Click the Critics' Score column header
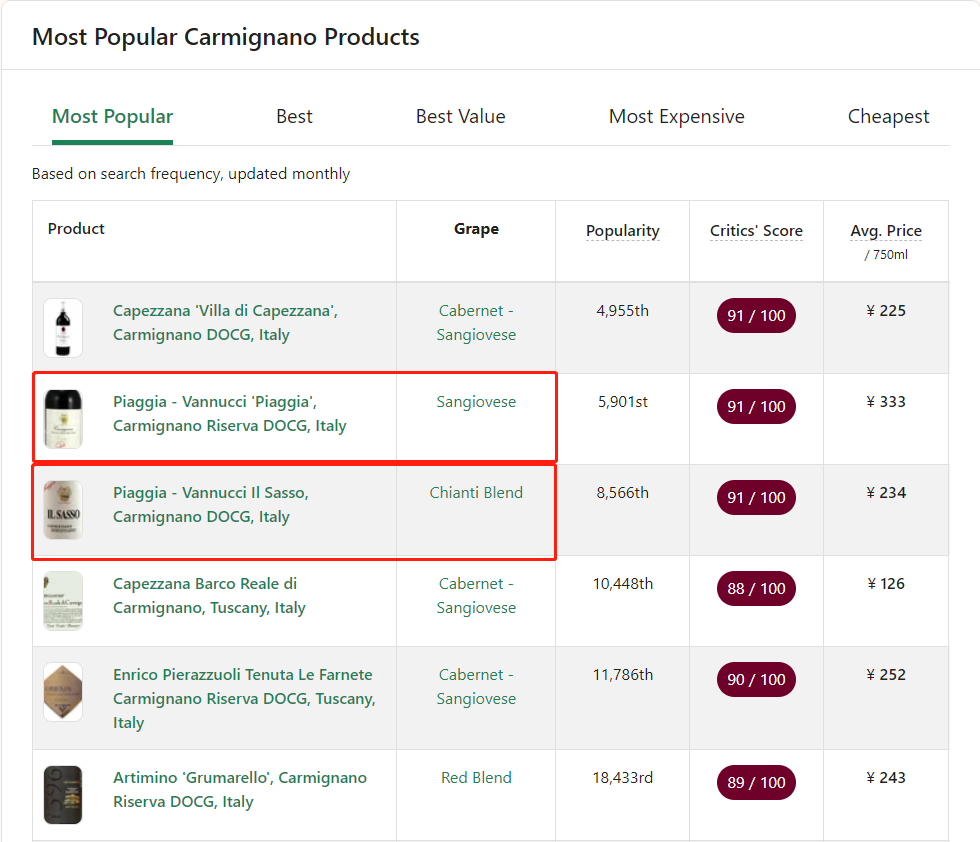The image size is (980, 842). coord(756,231)
